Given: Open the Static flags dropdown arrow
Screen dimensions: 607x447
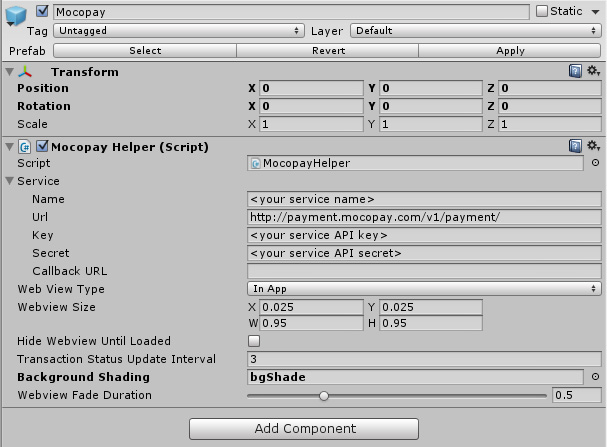Looking at the screenshot, I should pyautogui.click(x=595, y=12).
